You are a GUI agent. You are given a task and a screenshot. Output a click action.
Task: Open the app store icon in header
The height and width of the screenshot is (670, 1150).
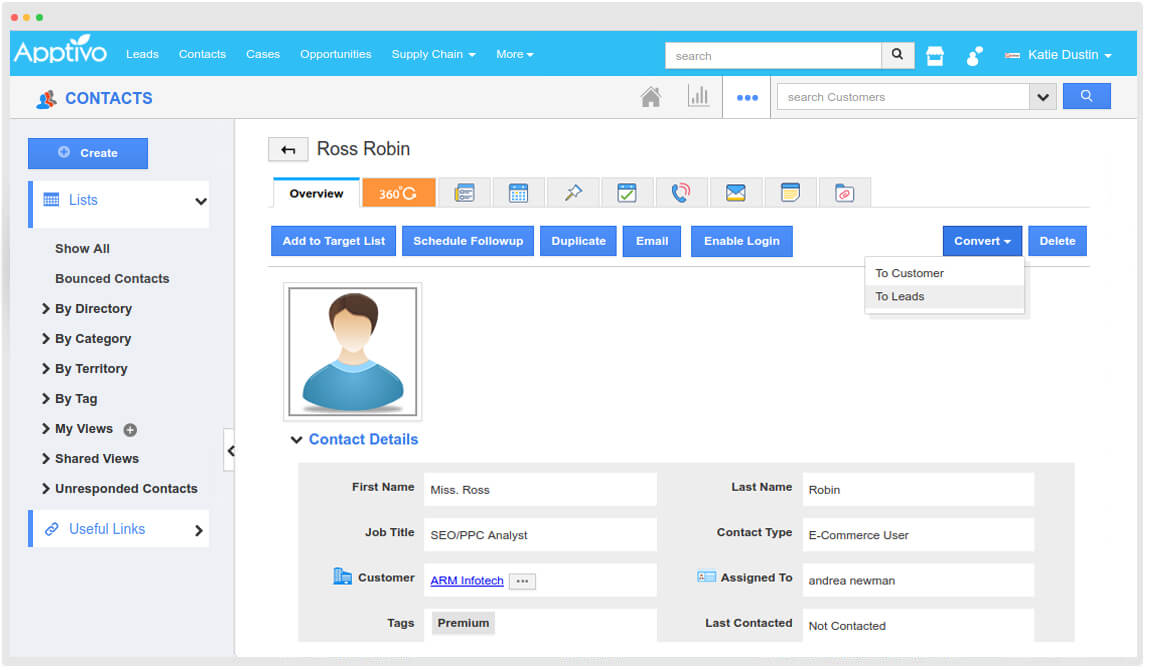[935, 56]
